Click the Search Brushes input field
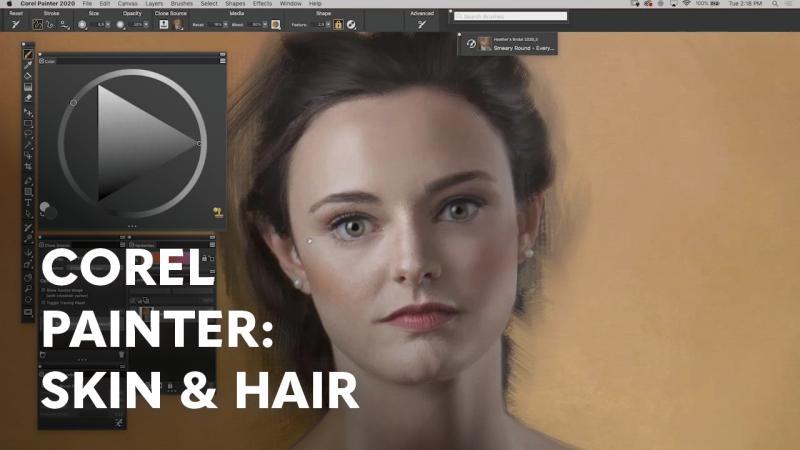Image resolution: width=800 pixels, height=450 pixels. [512, 17]
